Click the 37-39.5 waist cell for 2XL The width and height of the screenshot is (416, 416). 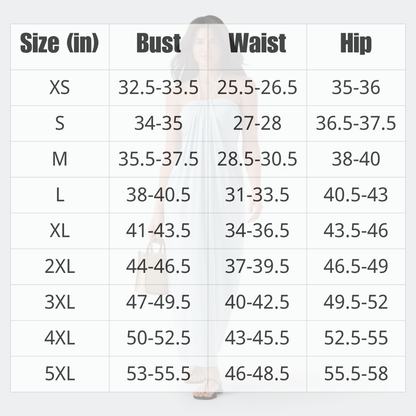coord(257,267)
